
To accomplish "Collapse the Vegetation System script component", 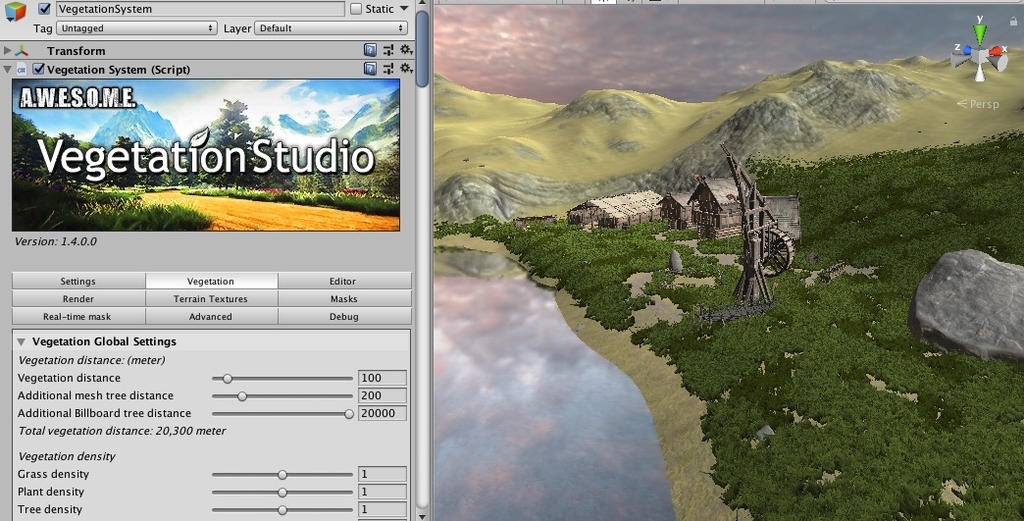I will [7, 69].
